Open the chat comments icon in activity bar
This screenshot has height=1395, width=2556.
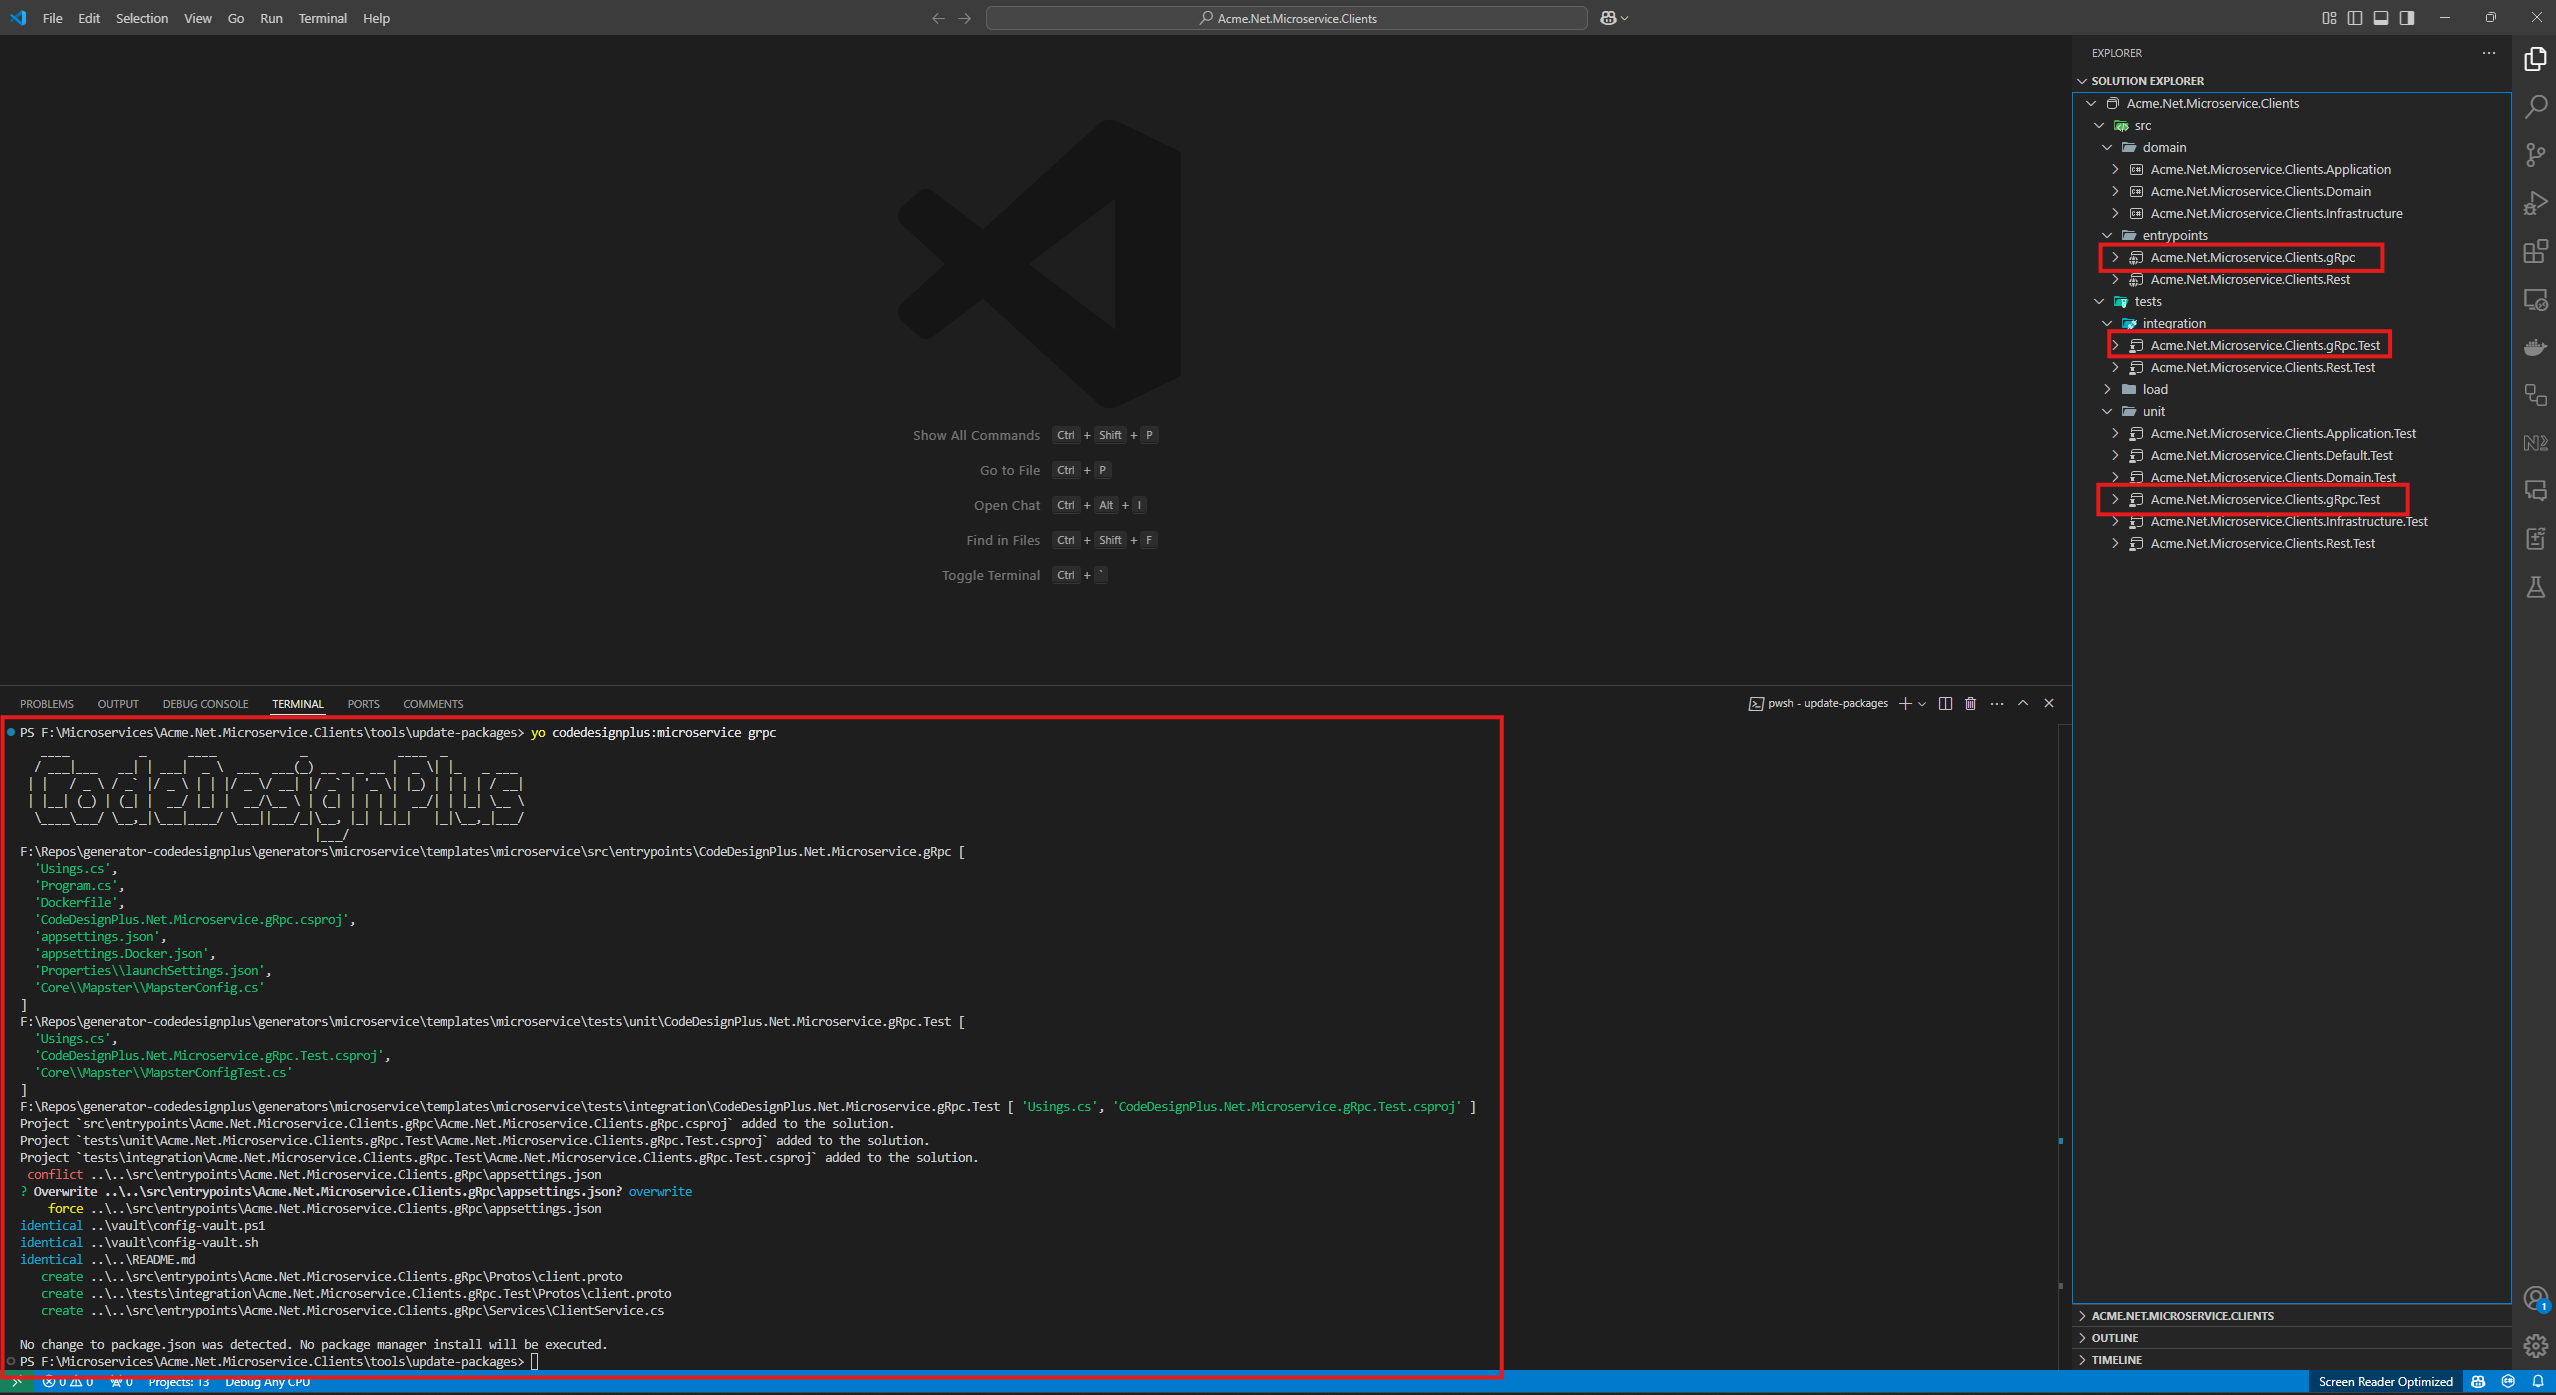click(x=2535, y=491)
